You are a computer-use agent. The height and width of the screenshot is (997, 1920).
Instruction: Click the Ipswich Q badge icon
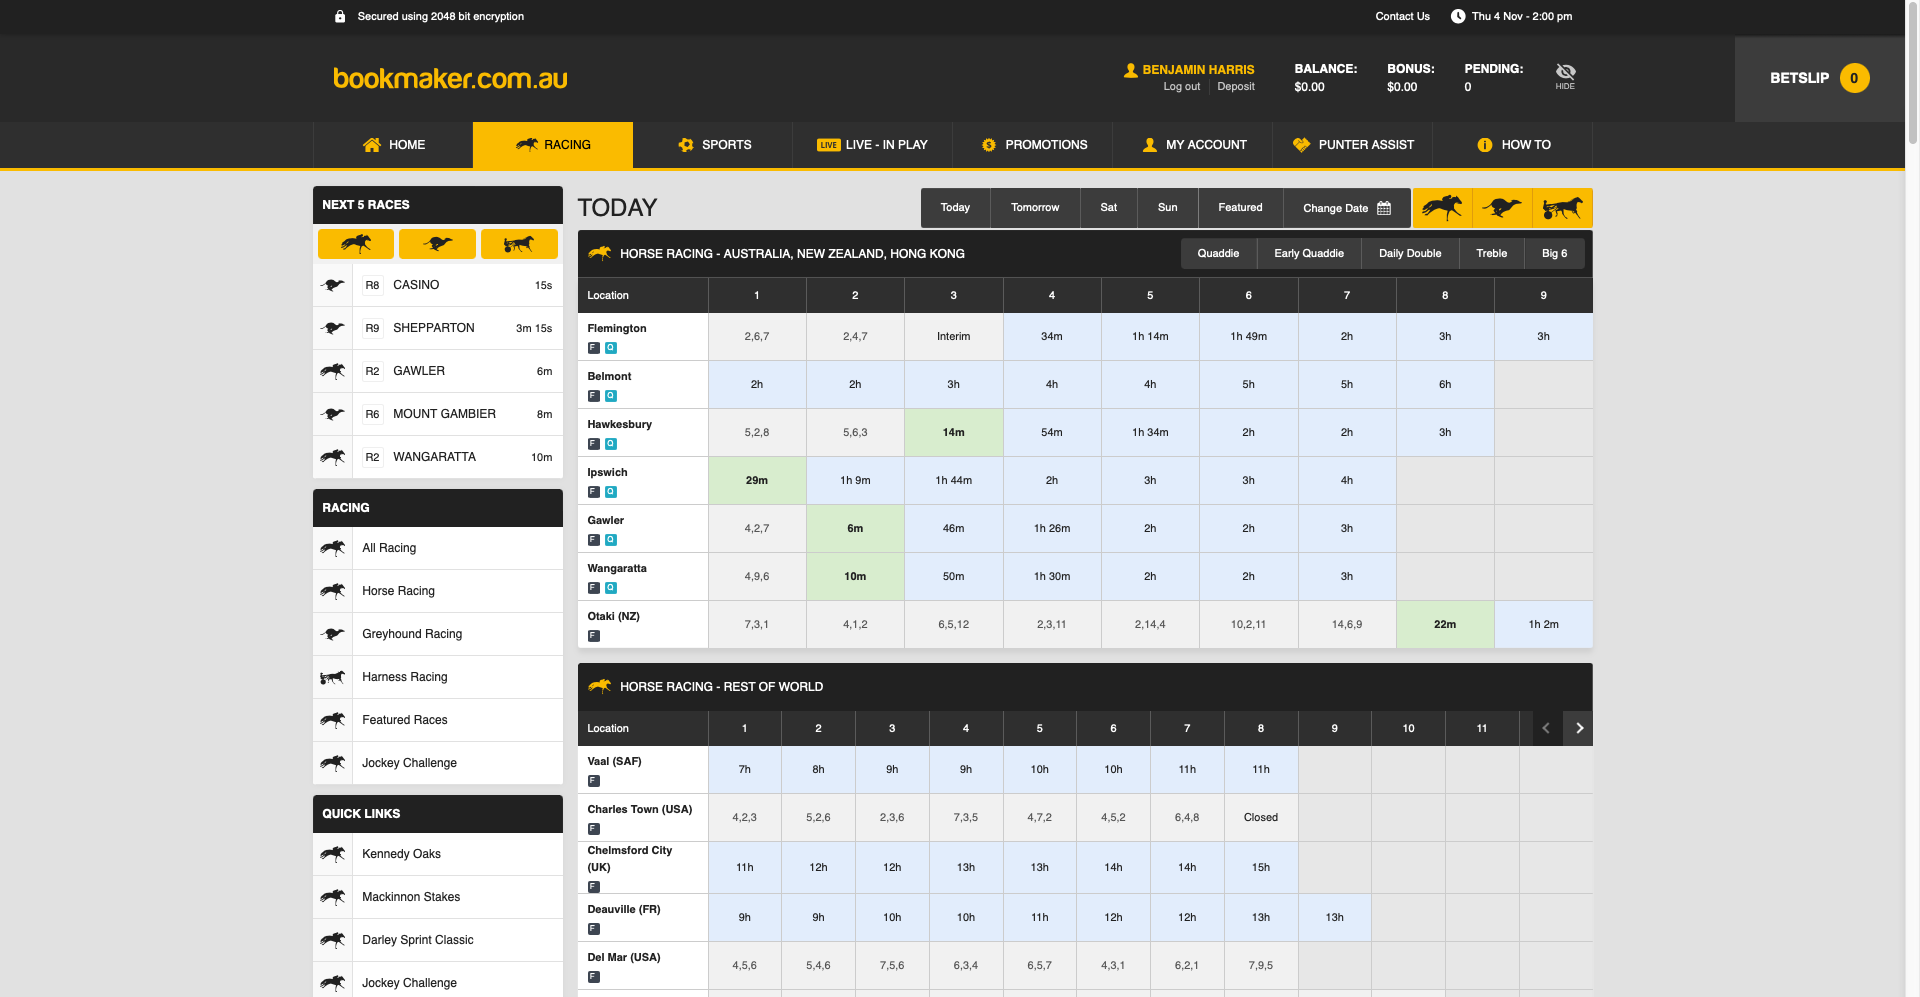pyautogui.click(x=611, y=492)
